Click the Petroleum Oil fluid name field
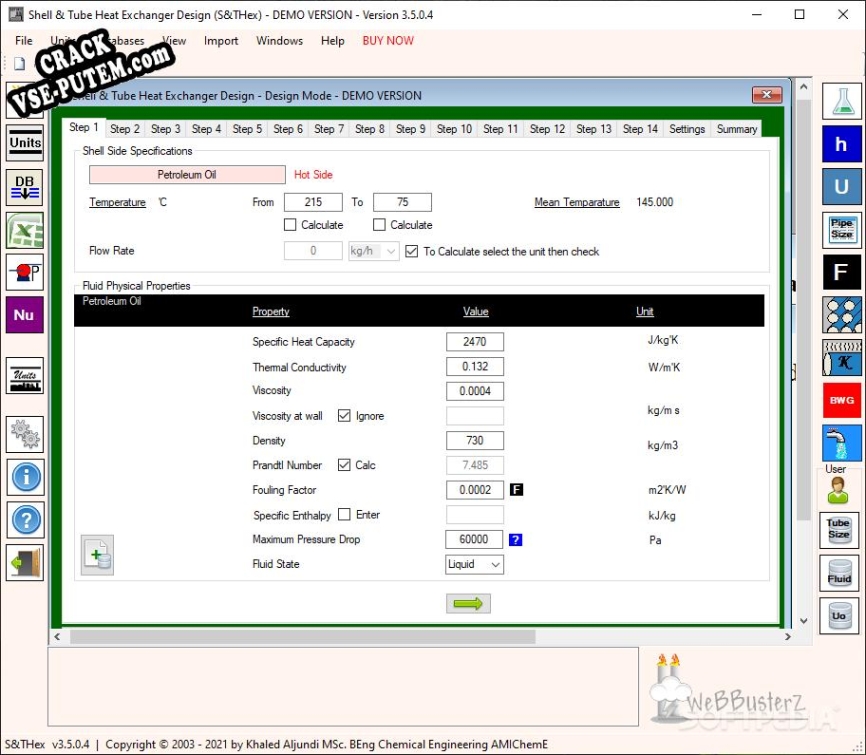The width and height of the screenshot is (866, 755). click(187, 175)
